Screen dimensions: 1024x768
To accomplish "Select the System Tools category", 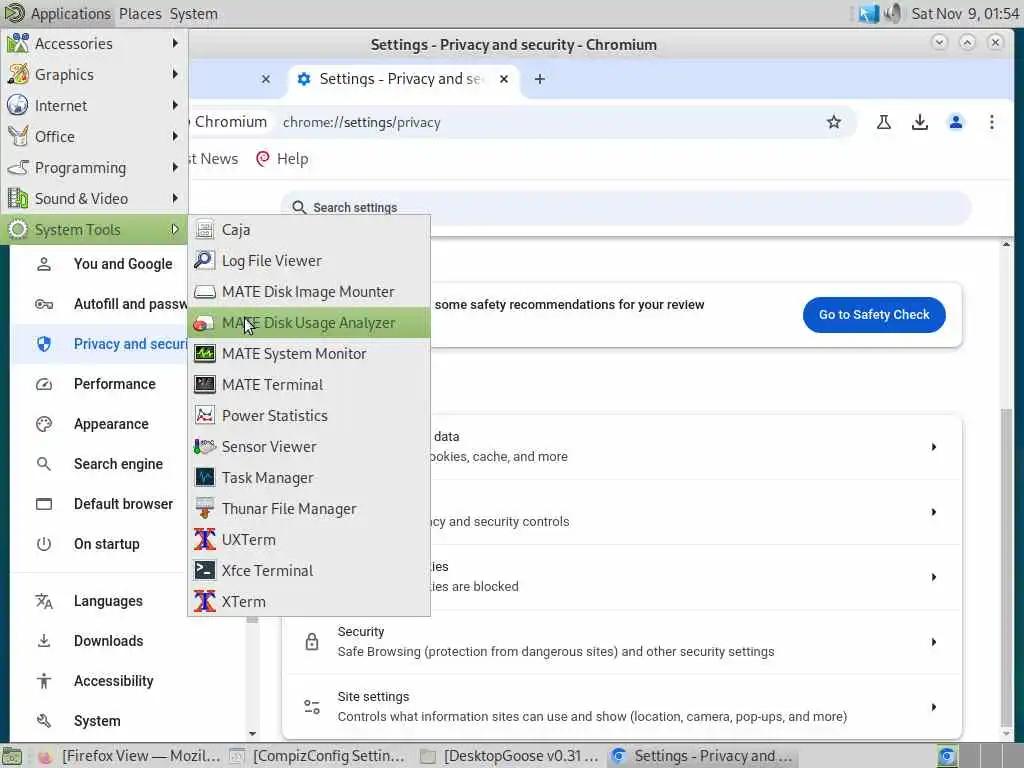I will click(94, 230).
